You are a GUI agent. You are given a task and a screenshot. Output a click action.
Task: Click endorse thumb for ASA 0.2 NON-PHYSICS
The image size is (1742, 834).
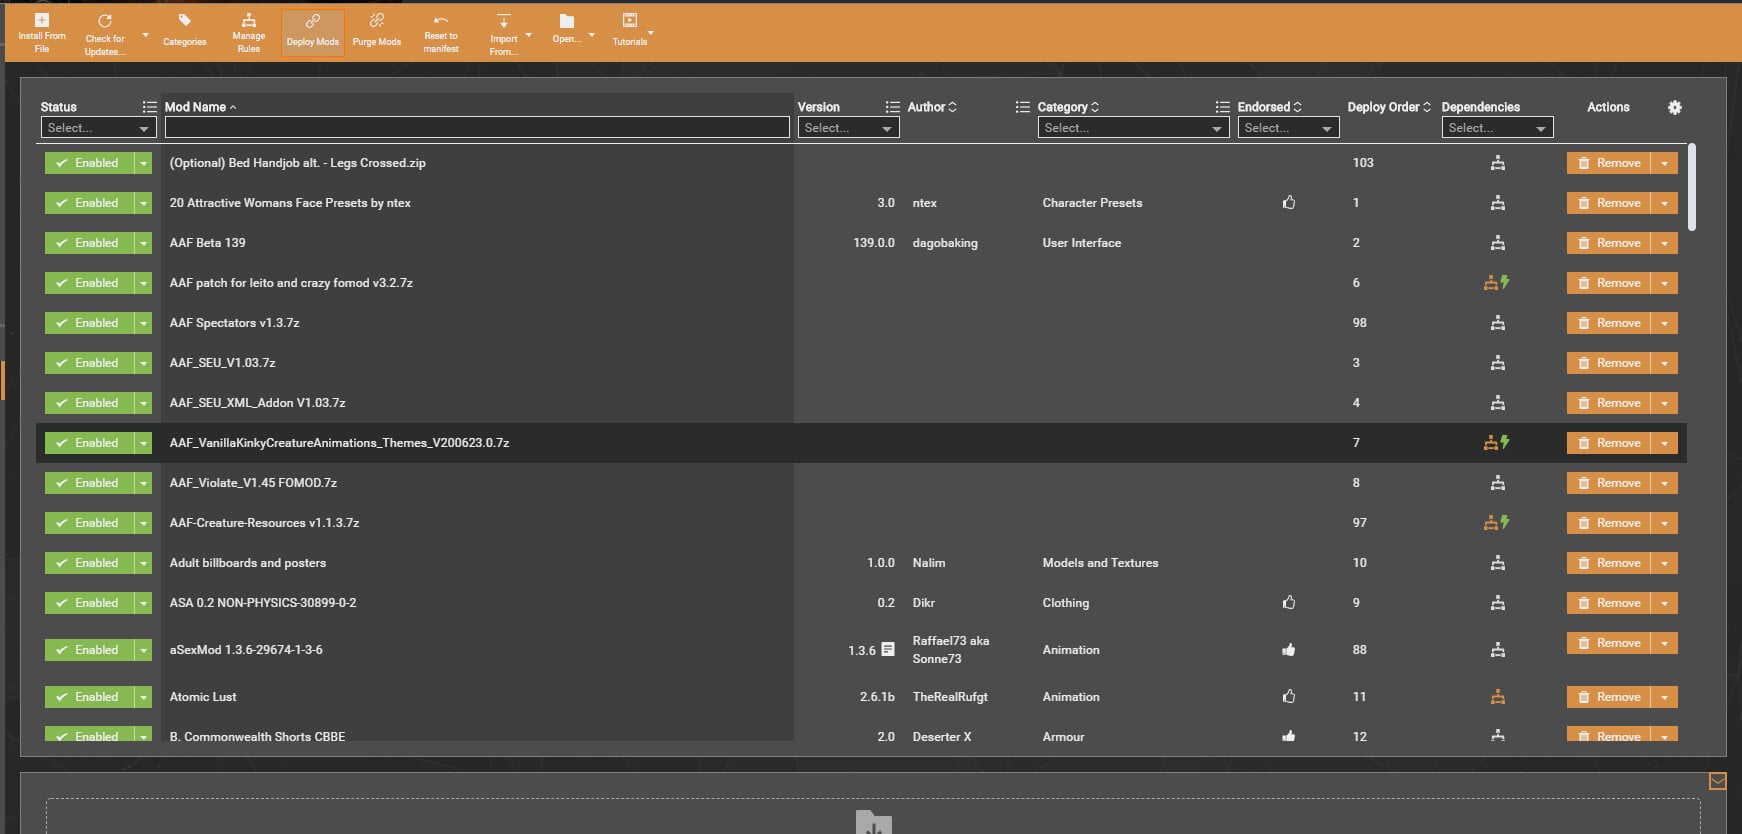[1289, 603]
